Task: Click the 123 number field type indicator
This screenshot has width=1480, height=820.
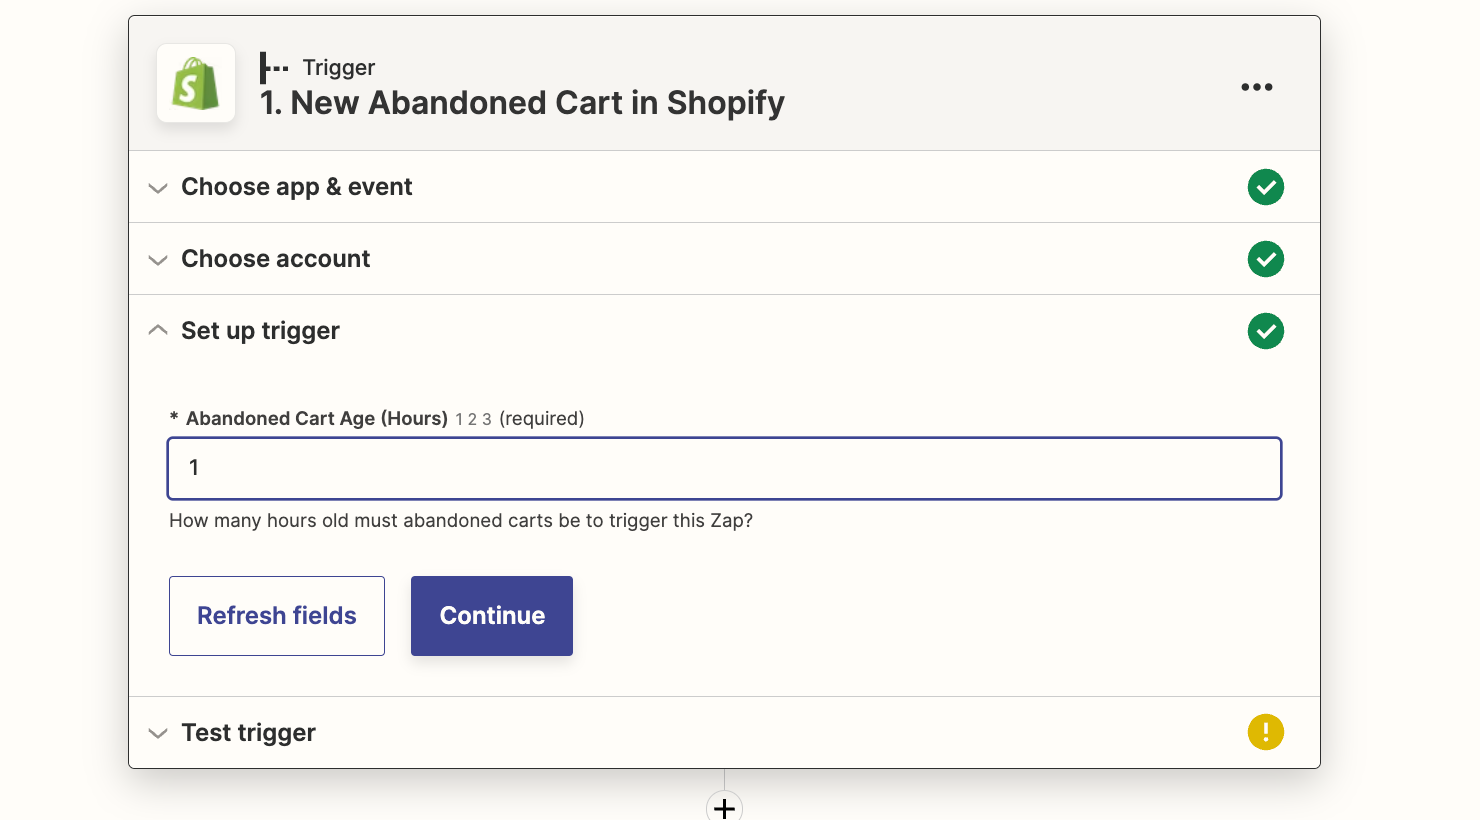Action: point(472,419)
